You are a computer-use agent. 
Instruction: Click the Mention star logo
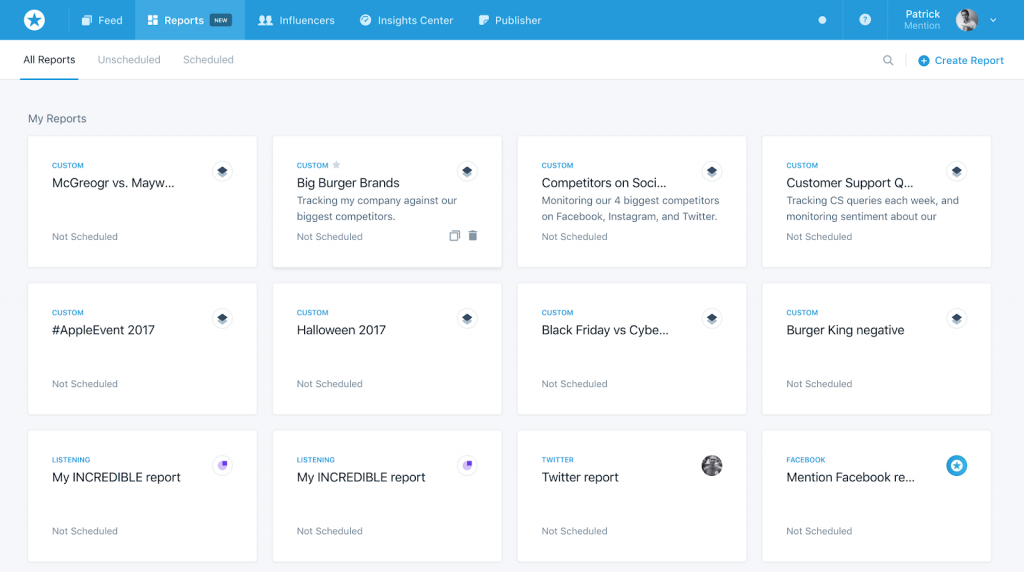click(35, 20)
